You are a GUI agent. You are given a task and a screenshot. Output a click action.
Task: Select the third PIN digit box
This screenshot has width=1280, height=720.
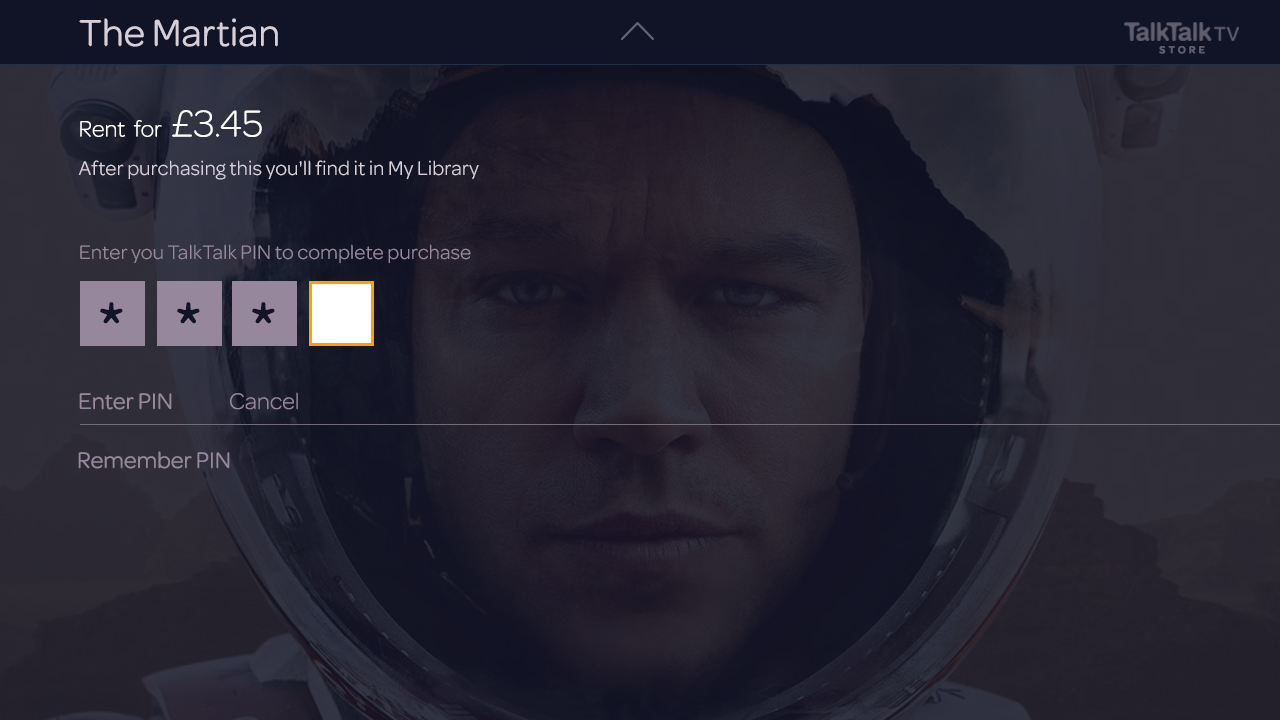(264, 314)
